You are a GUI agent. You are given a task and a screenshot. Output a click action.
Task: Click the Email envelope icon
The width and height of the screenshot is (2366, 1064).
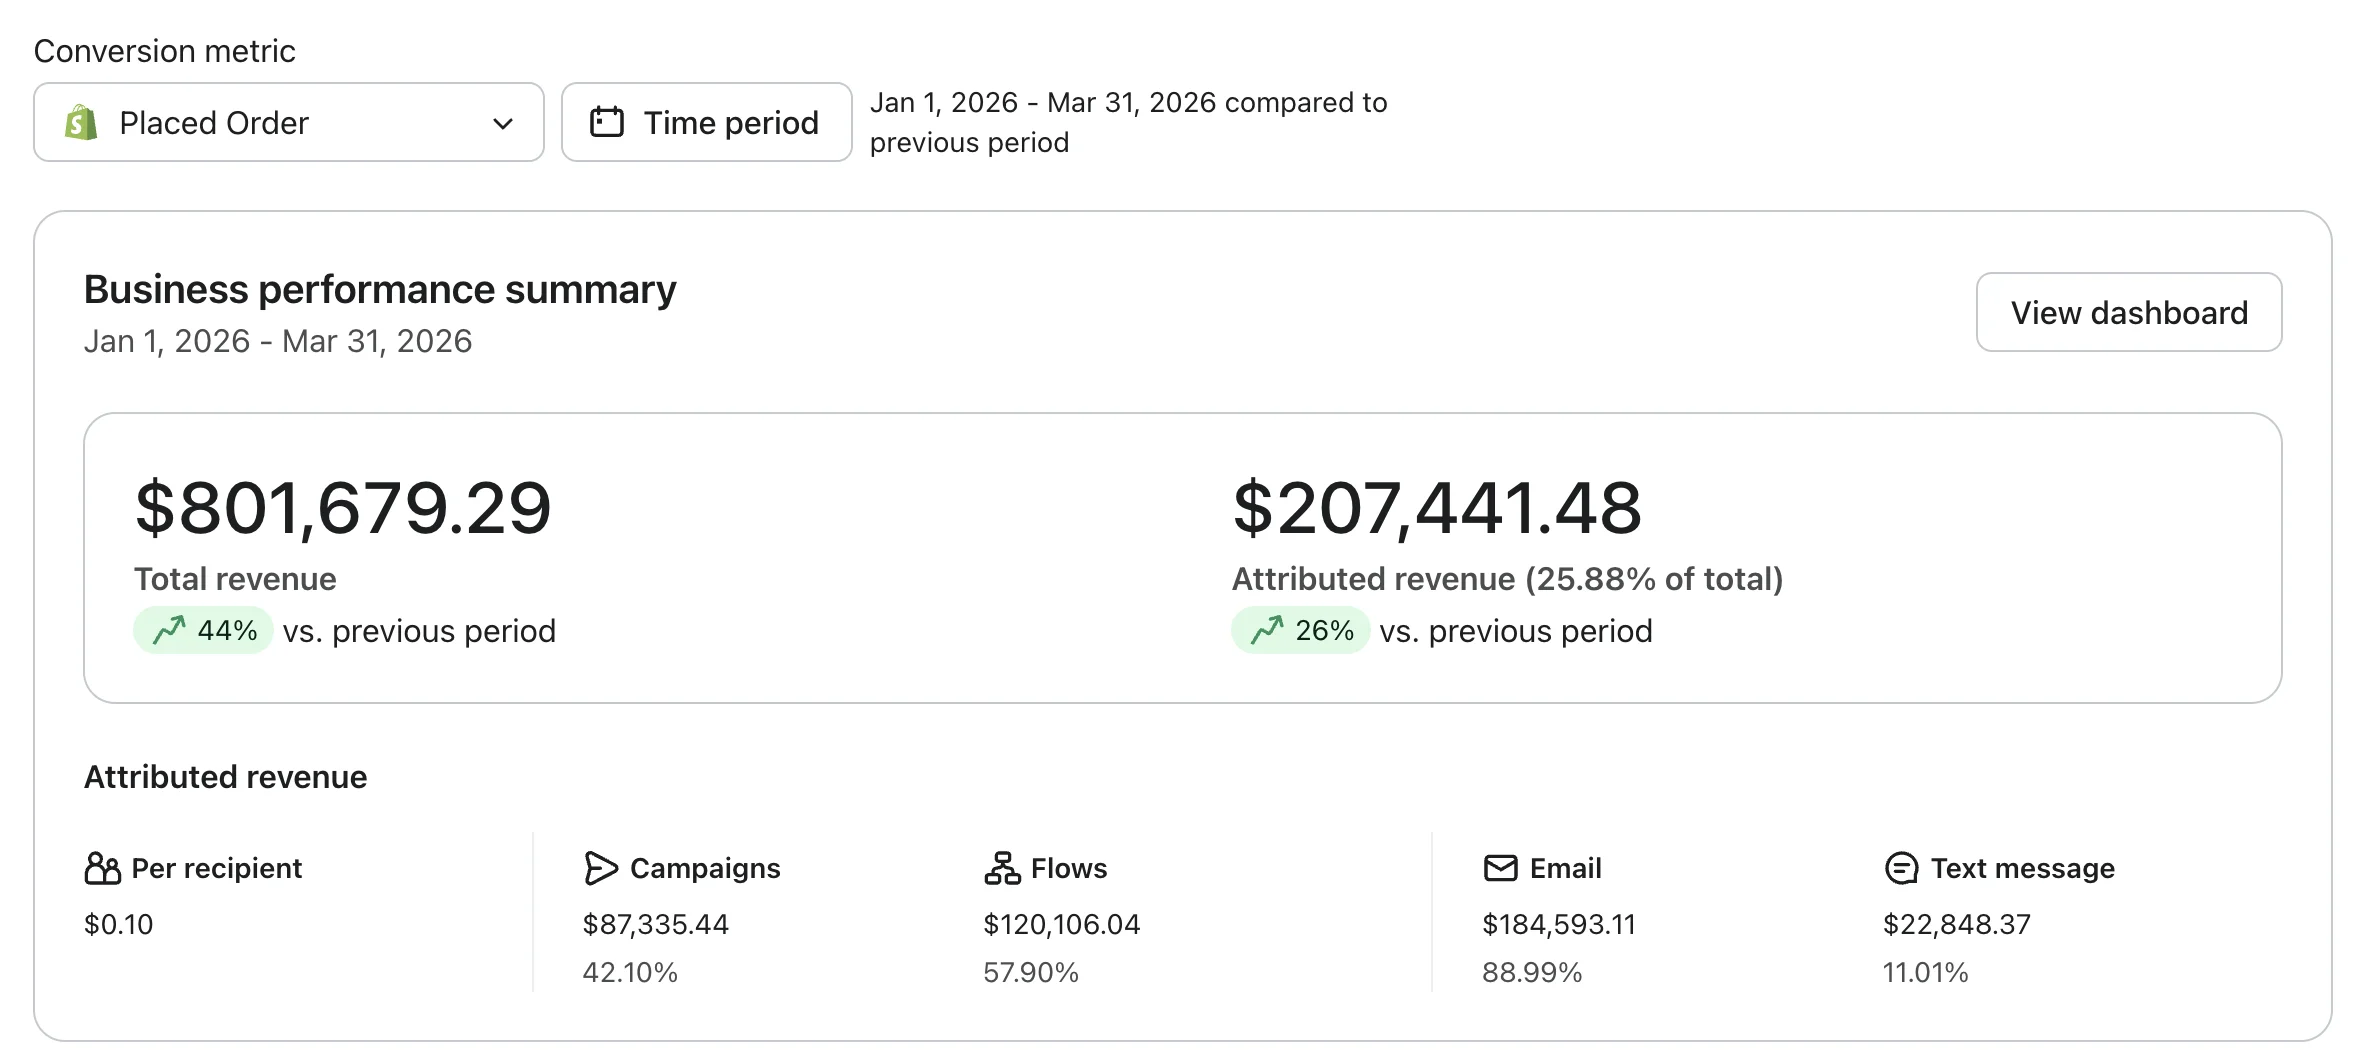[1500, 868]
